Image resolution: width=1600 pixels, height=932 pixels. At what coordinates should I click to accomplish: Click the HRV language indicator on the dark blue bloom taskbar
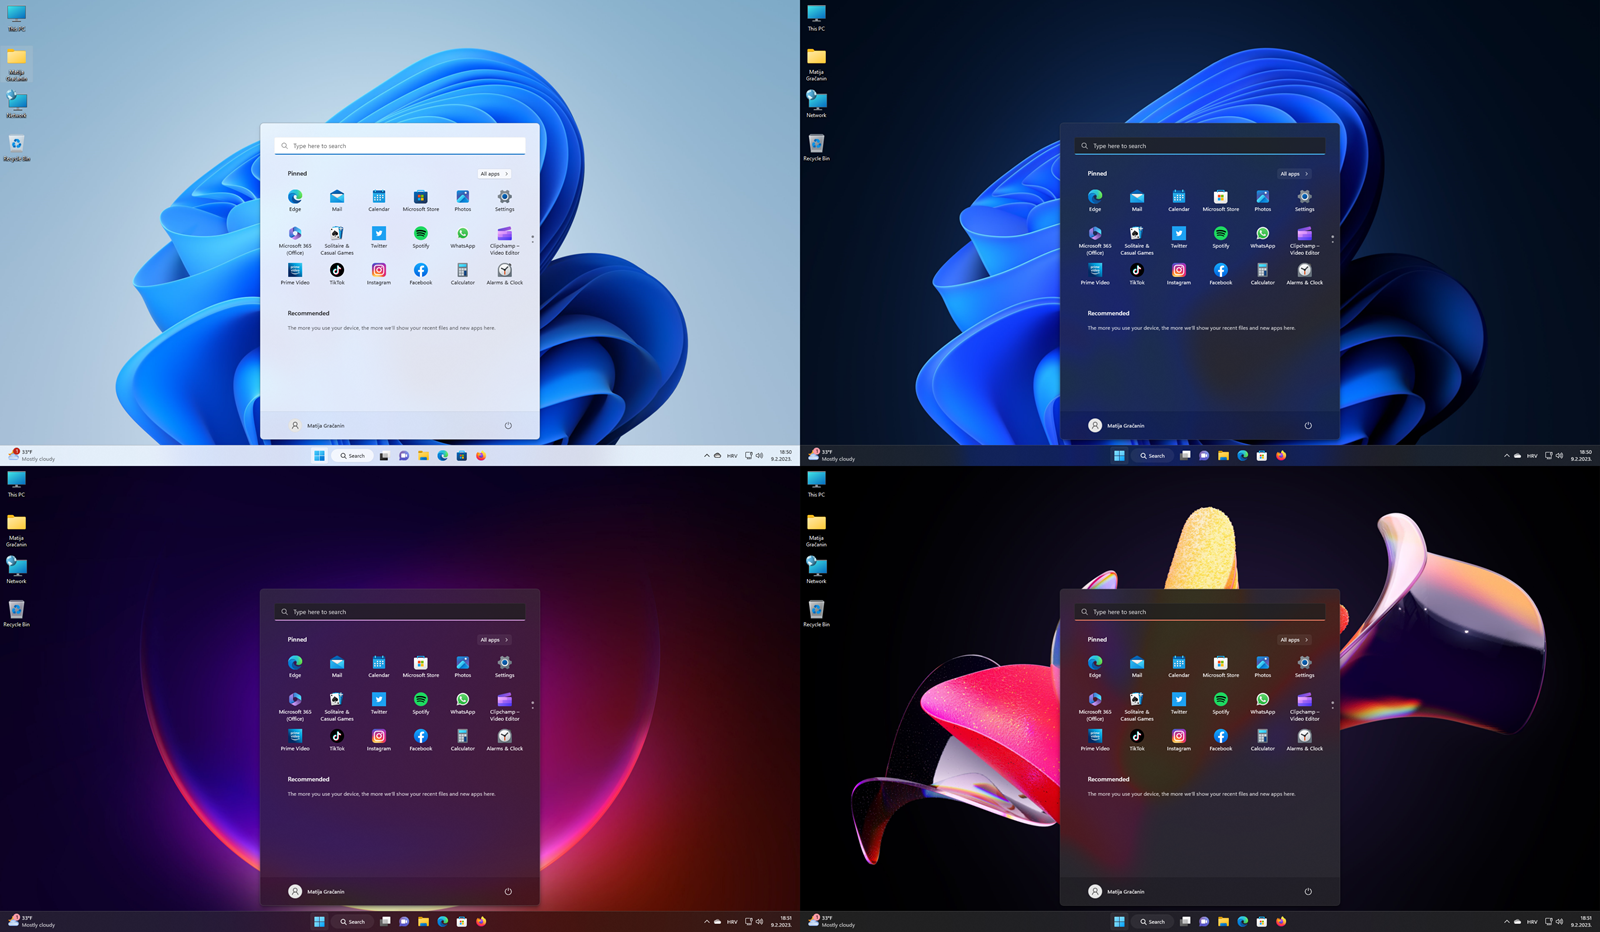1532,455
